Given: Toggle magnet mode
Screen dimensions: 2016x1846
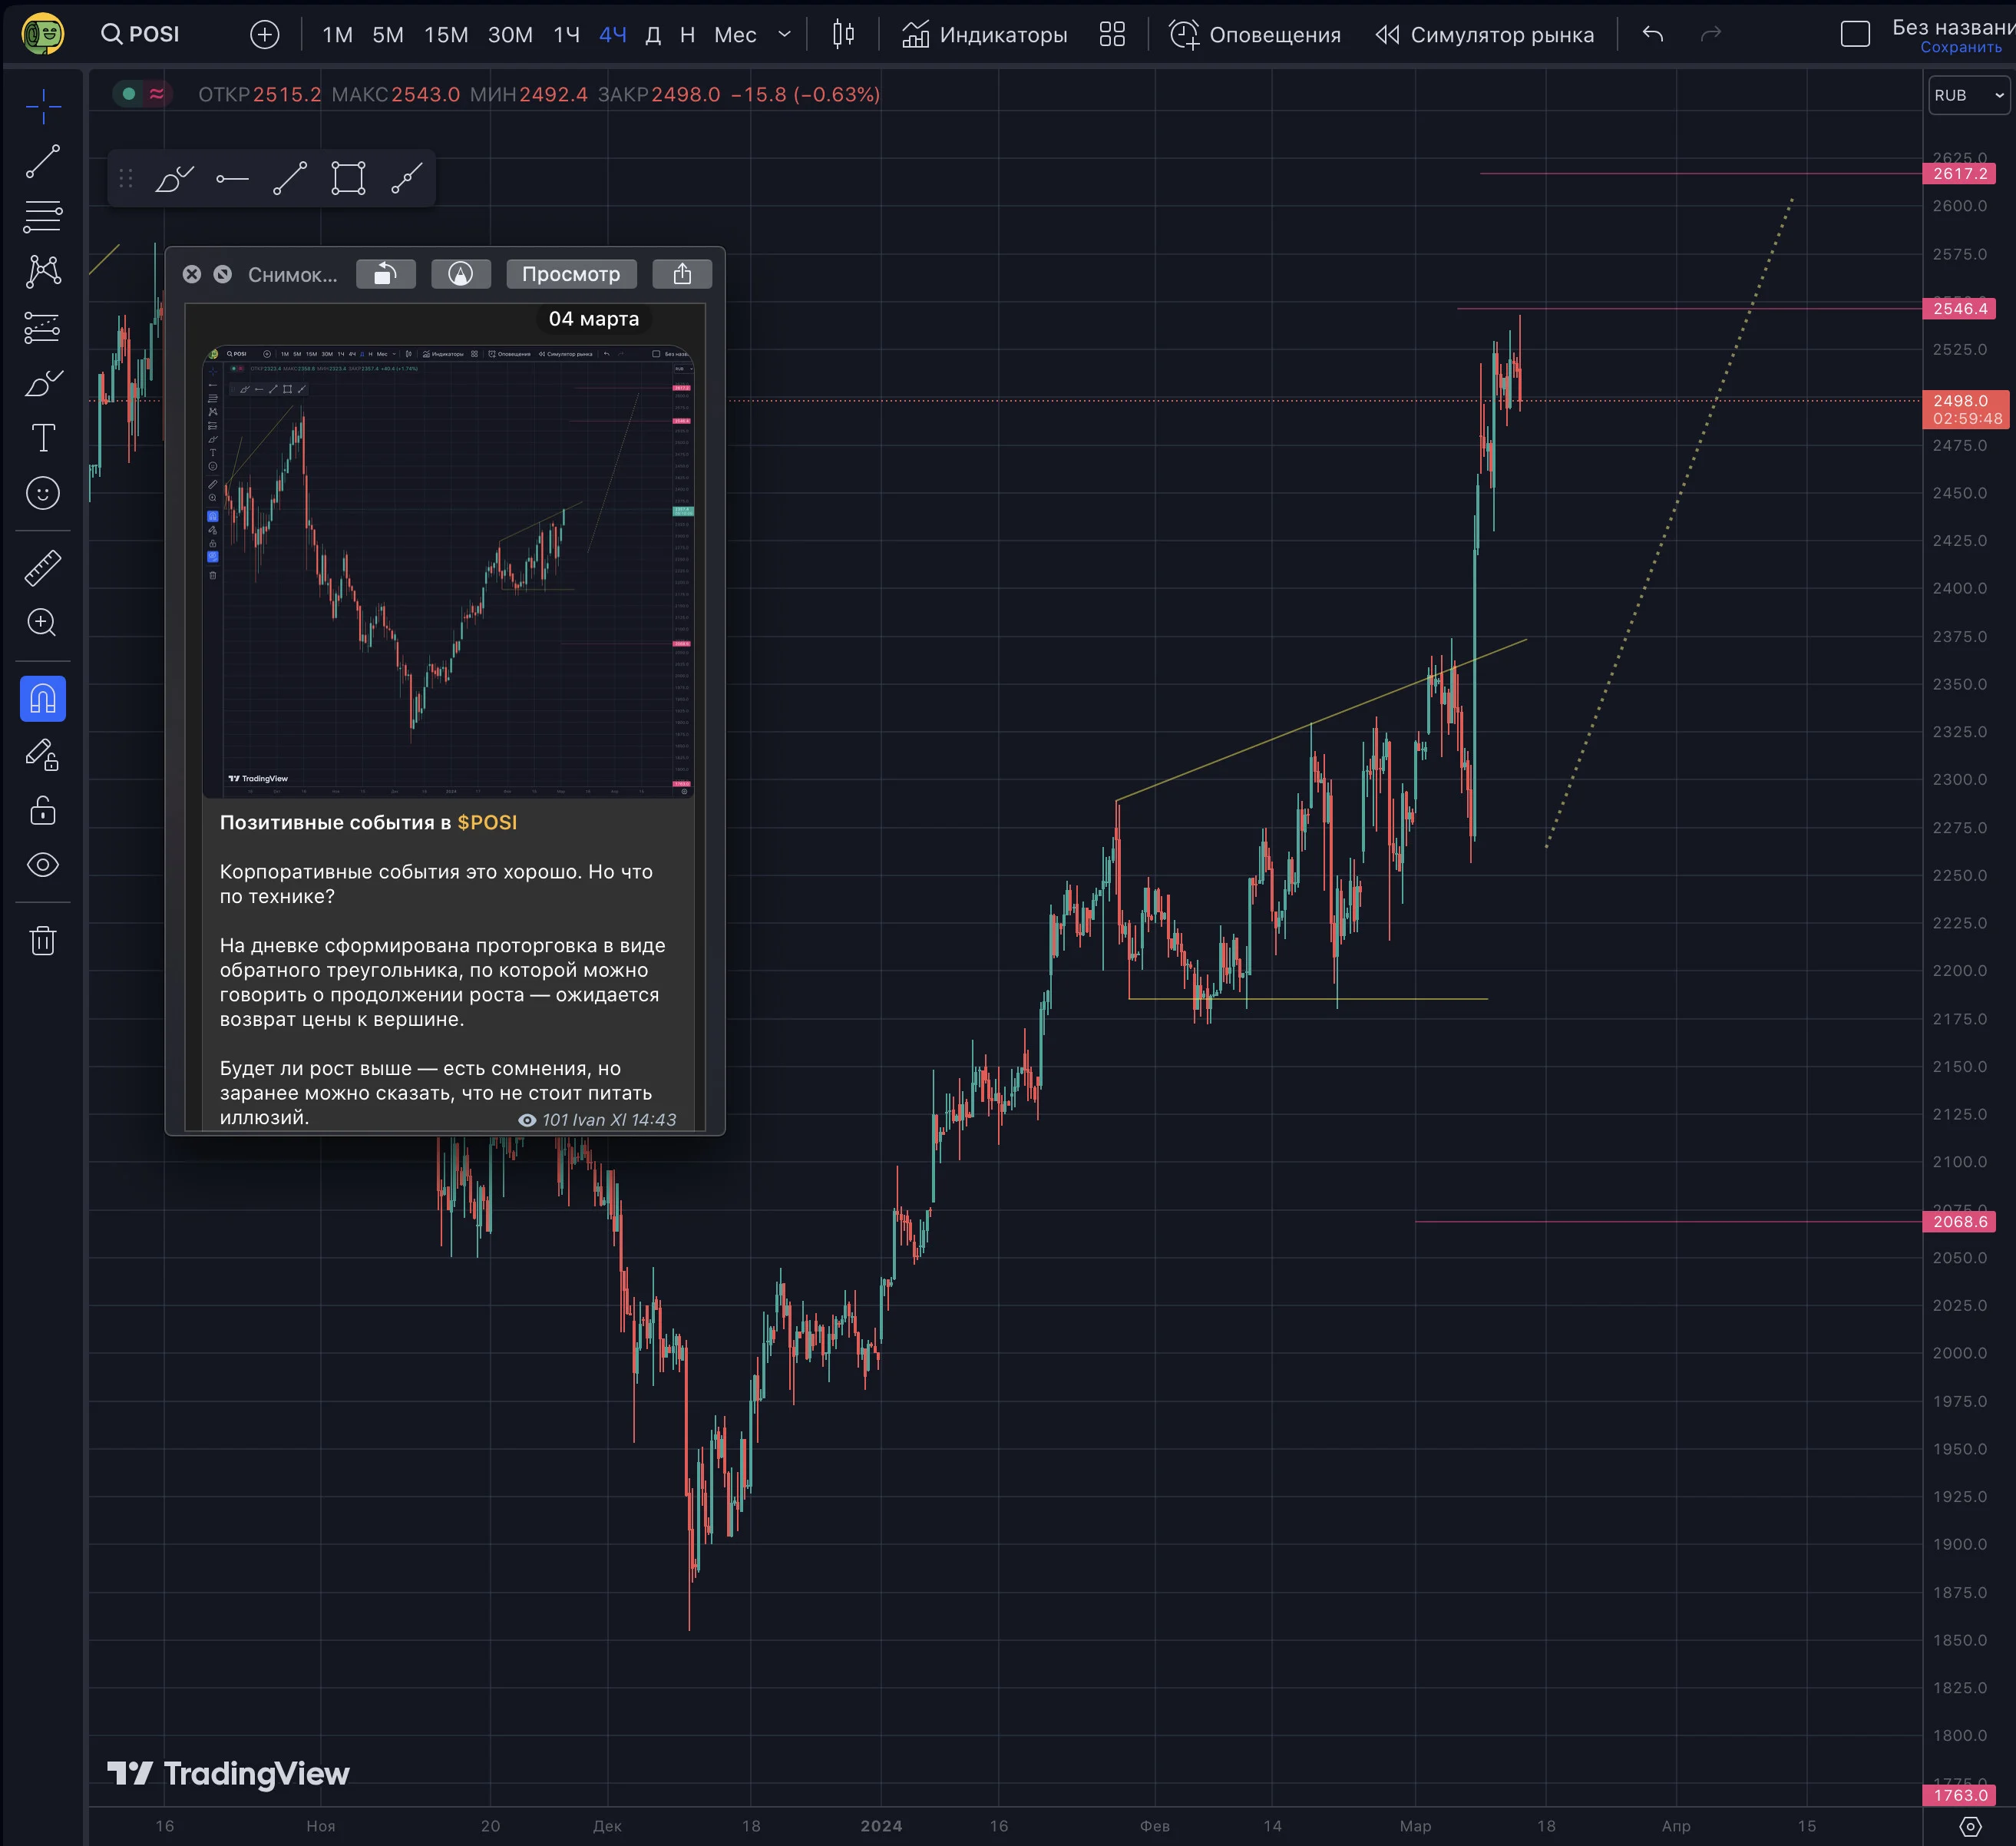Looking at the screenshot, I should pyautogui.click(x=43, y=698).
